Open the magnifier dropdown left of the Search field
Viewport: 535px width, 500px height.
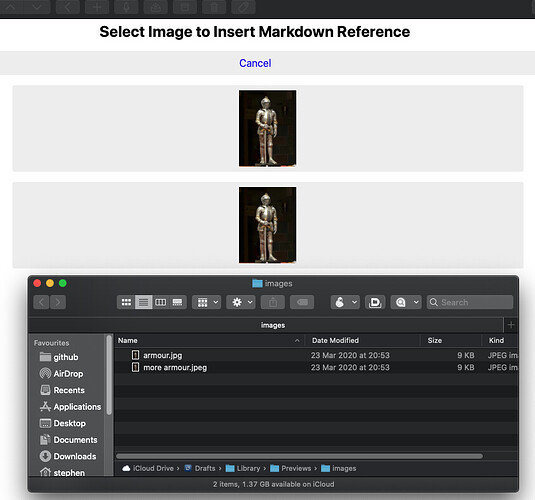point(406,302)
